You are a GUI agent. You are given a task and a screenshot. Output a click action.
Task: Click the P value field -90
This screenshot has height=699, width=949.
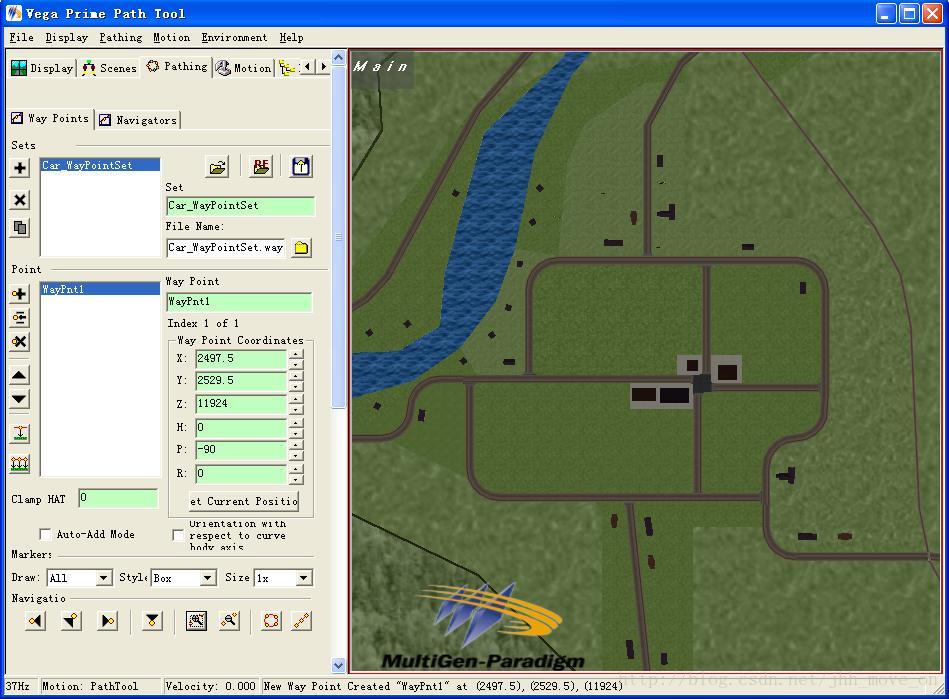pyautogui.click(x=241, y=450)
